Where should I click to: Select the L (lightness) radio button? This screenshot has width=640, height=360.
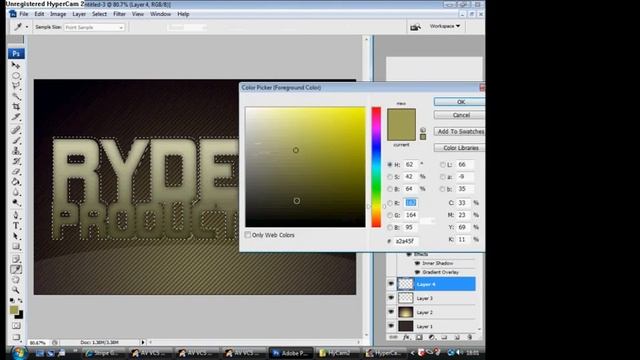pos(443,164)
